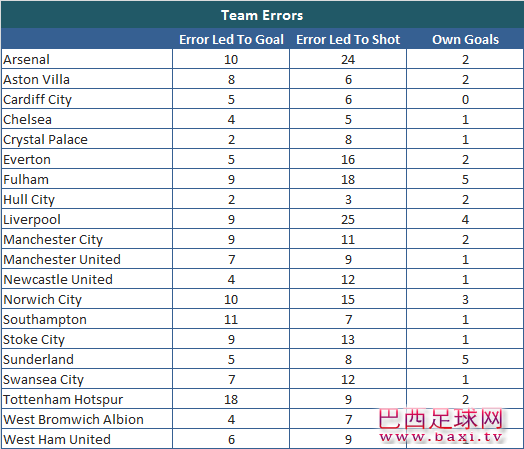Viewport: 524px width, 449px height.
Task: Select Southampton's error led to goal value 11
Action: (x=231, y=319)
